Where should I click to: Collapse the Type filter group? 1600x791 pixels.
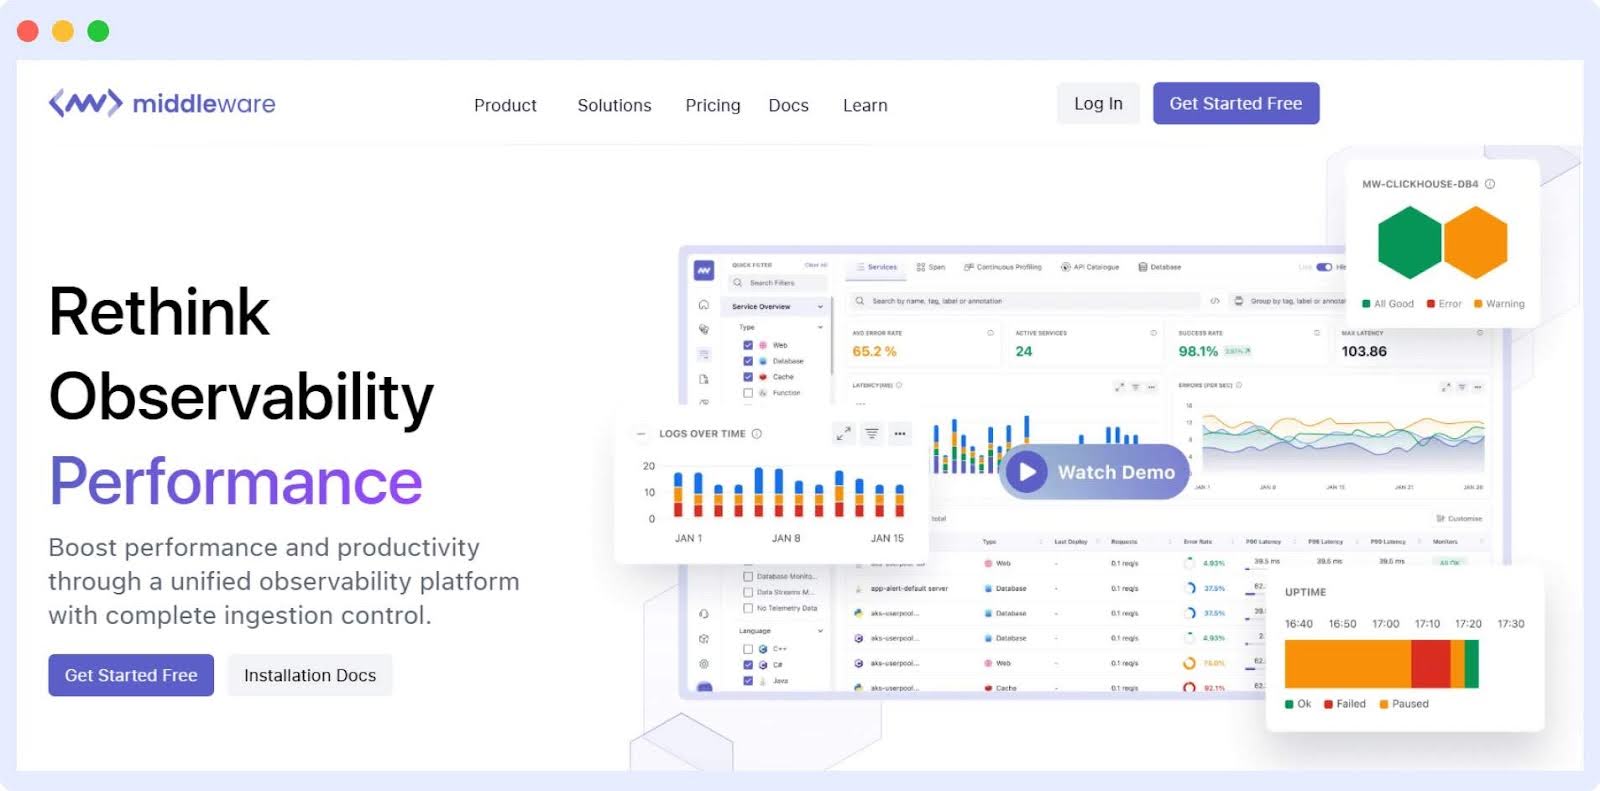(x=820, y=327)
